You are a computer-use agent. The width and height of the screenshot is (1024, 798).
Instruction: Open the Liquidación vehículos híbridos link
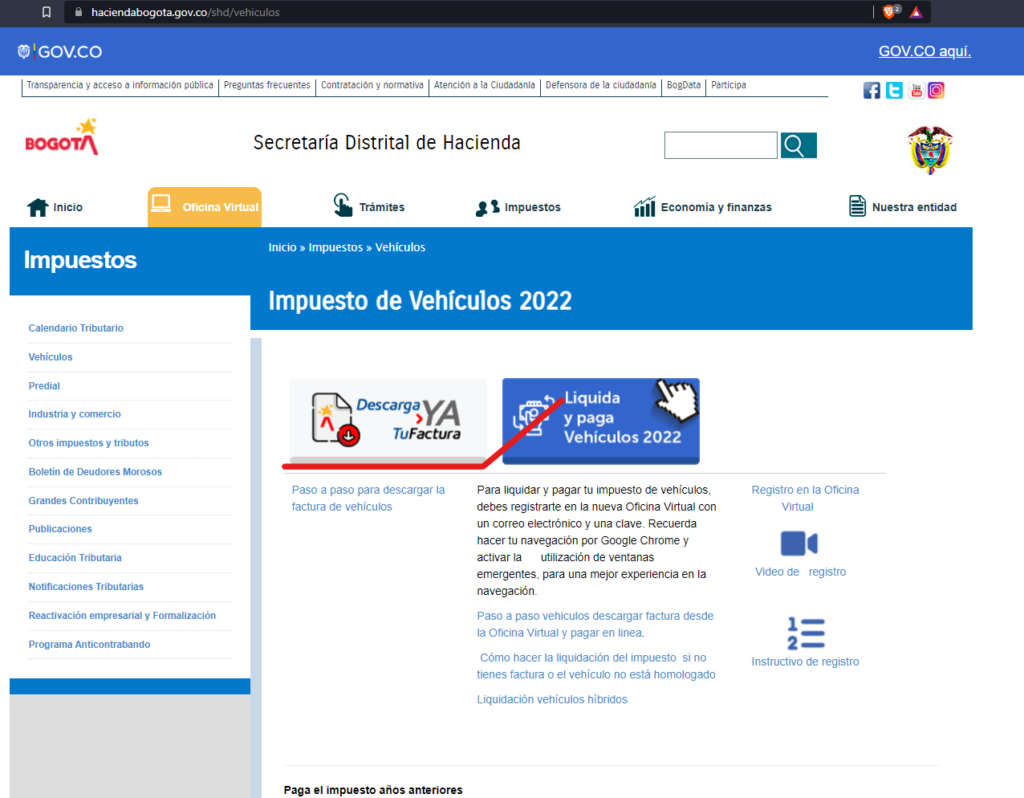(x=552, y=699)
